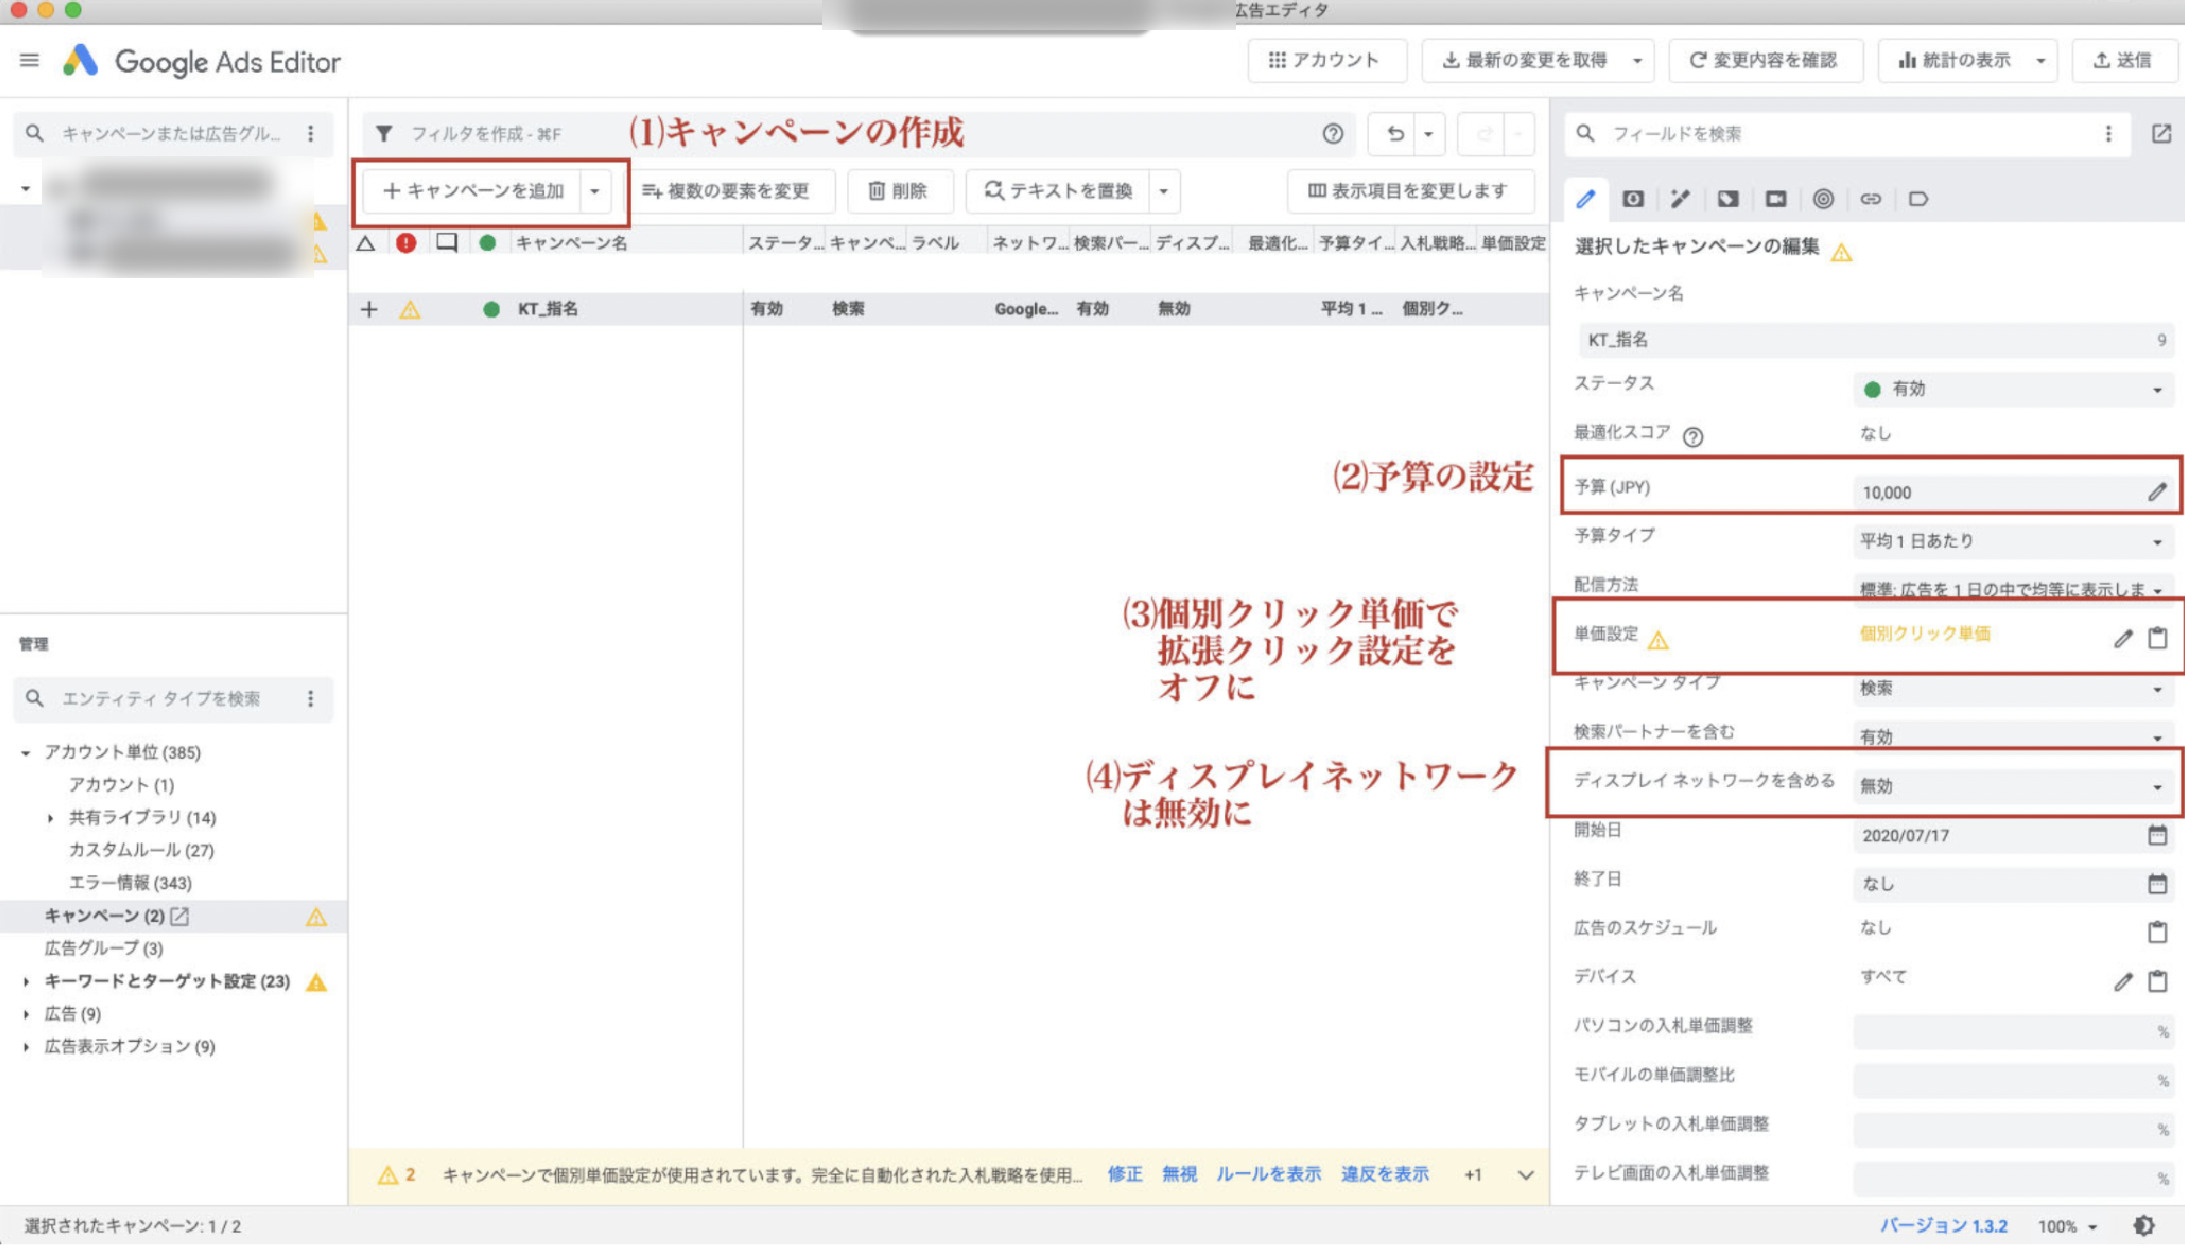Screen dimensions: 2185x1254
Task: Toggle the red error column header icon
Action: pyautogui.click(x=406, y=243)
